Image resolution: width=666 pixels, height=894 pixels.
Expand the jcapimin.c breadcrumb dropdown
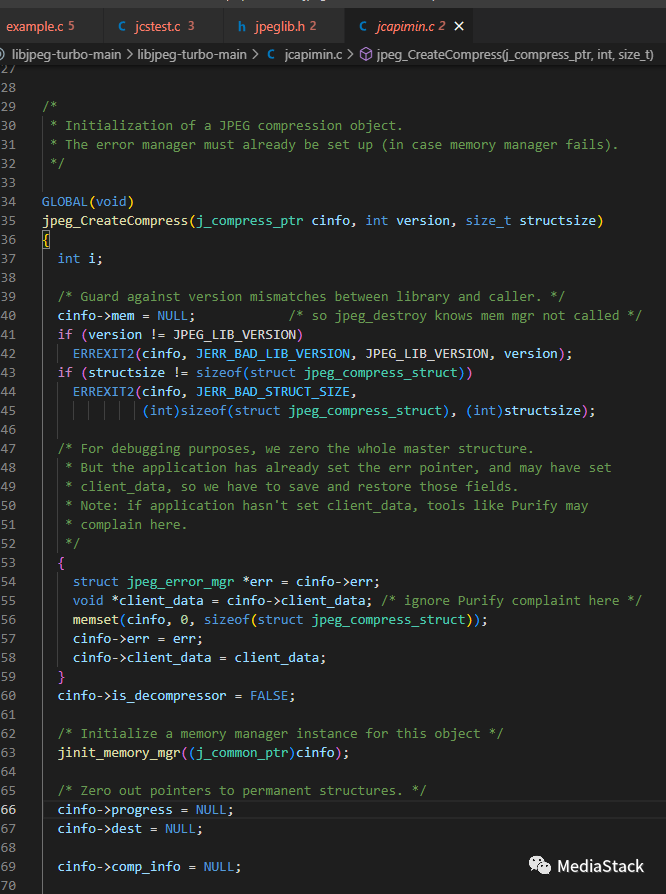click(x=315, y=53)
